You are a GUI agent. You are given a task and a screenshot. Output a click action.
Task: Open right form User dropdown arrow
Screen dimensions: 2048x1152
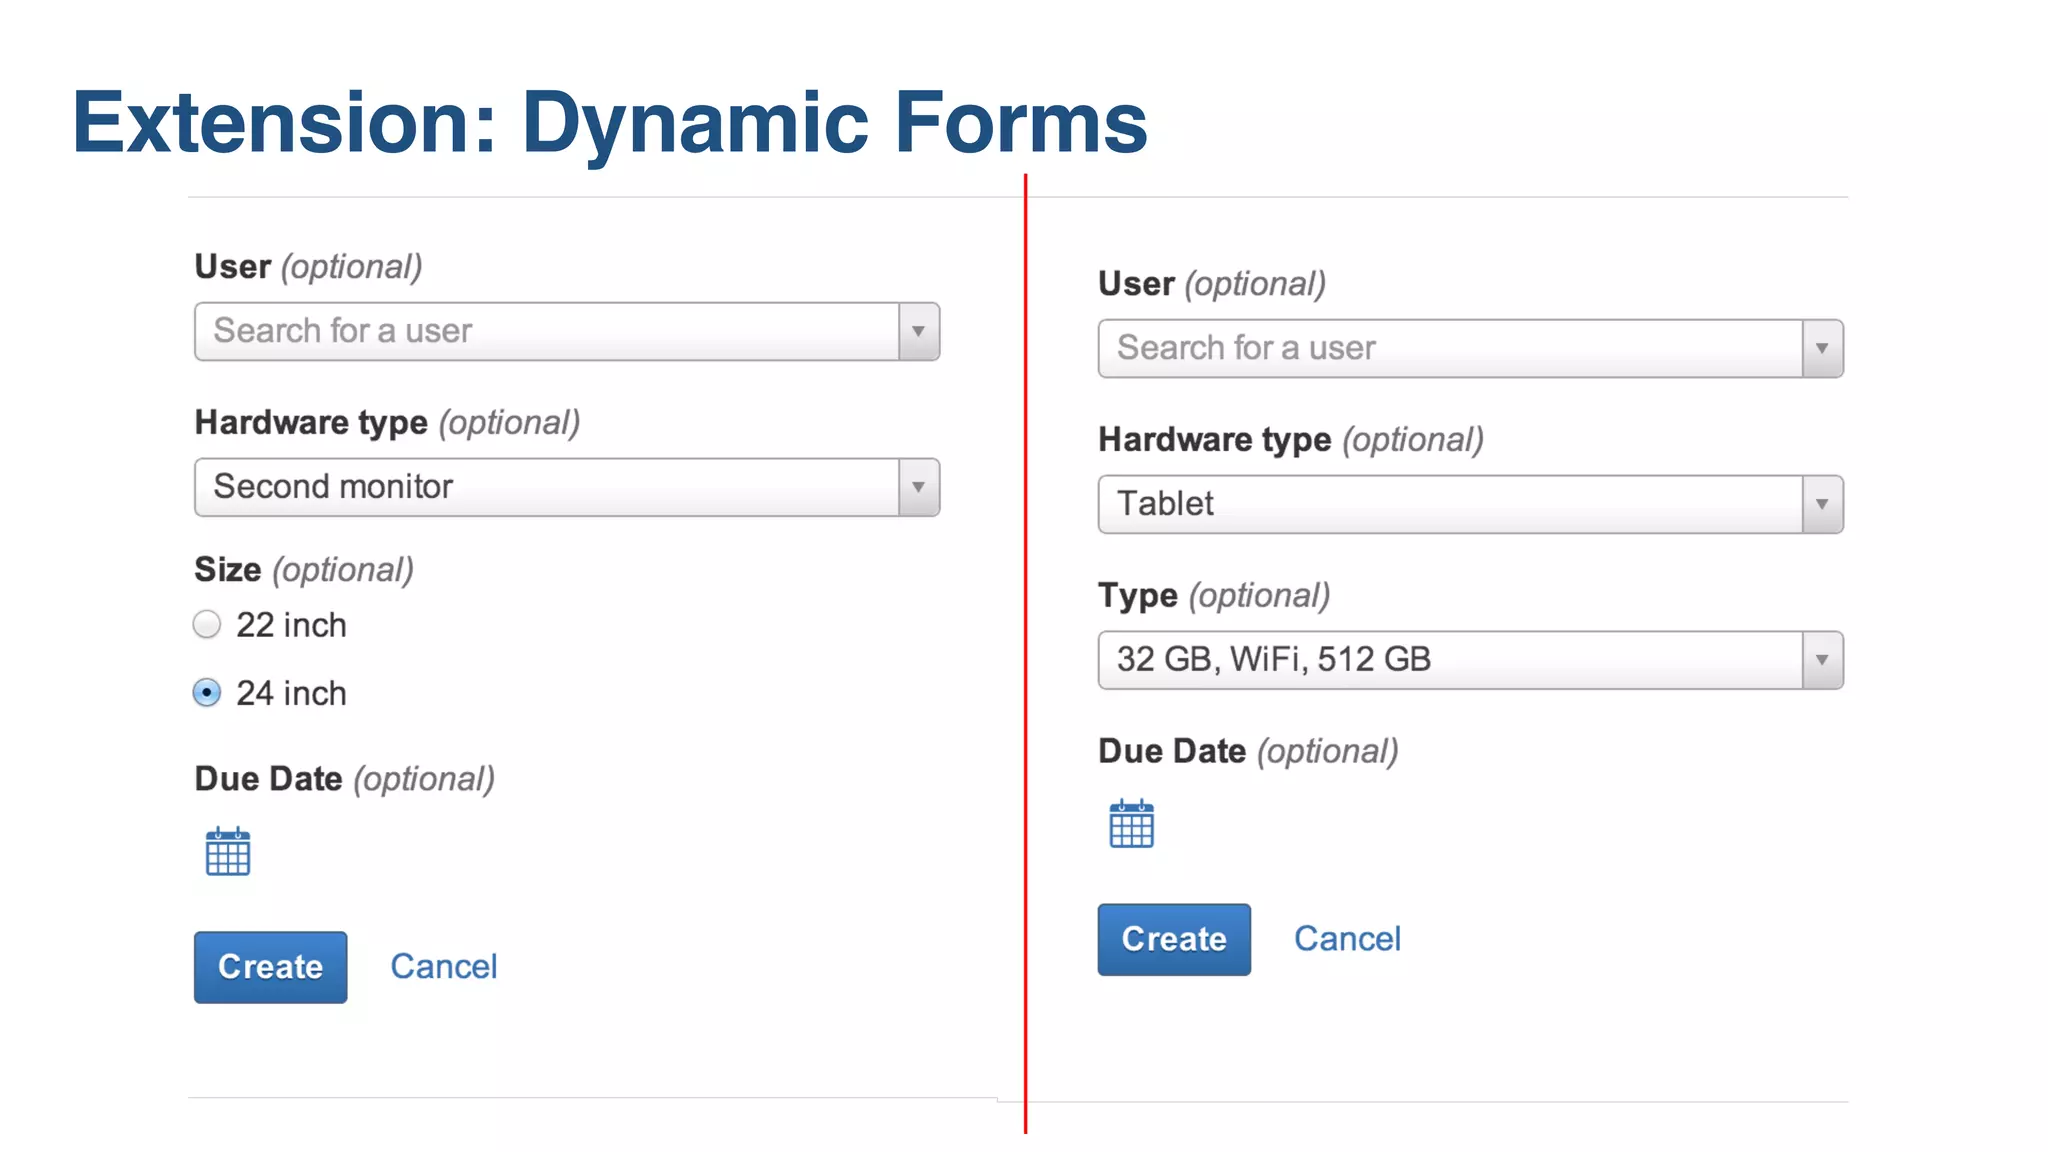click(1822, 348)
